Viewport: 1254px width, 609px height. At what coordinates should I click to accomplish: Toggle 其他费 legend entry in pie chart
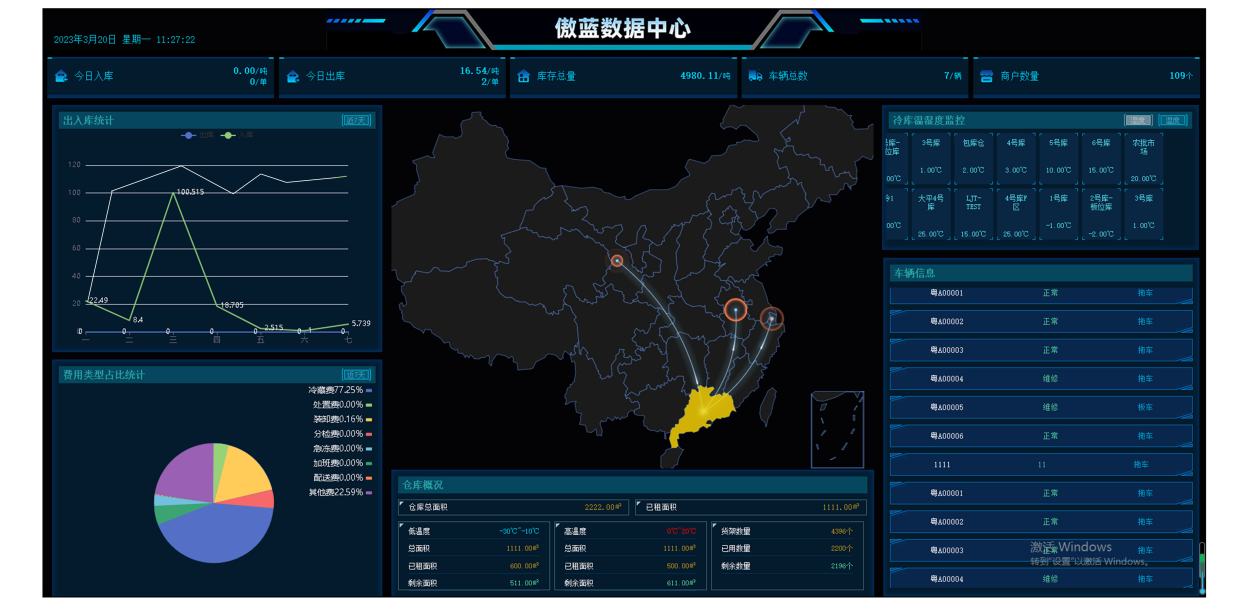tap(339, 492)
